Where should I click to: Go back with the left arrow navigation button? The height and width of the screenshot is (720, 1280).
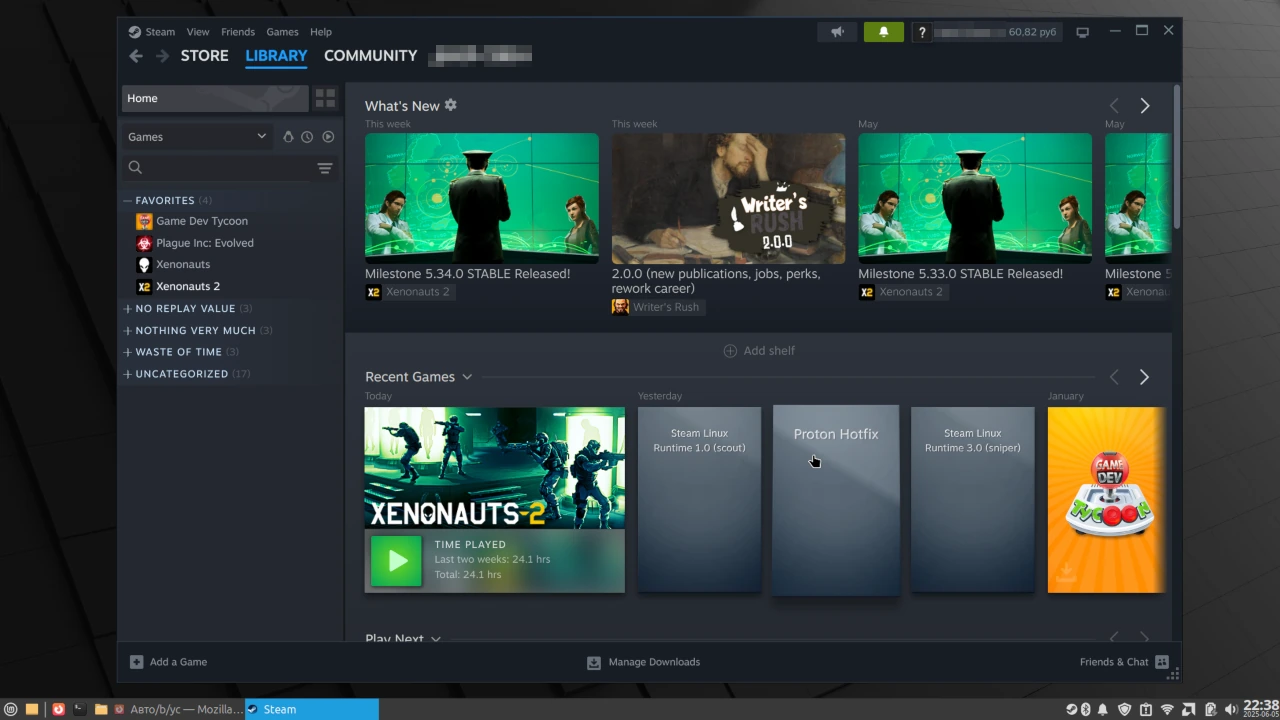(x=136, y=56)
